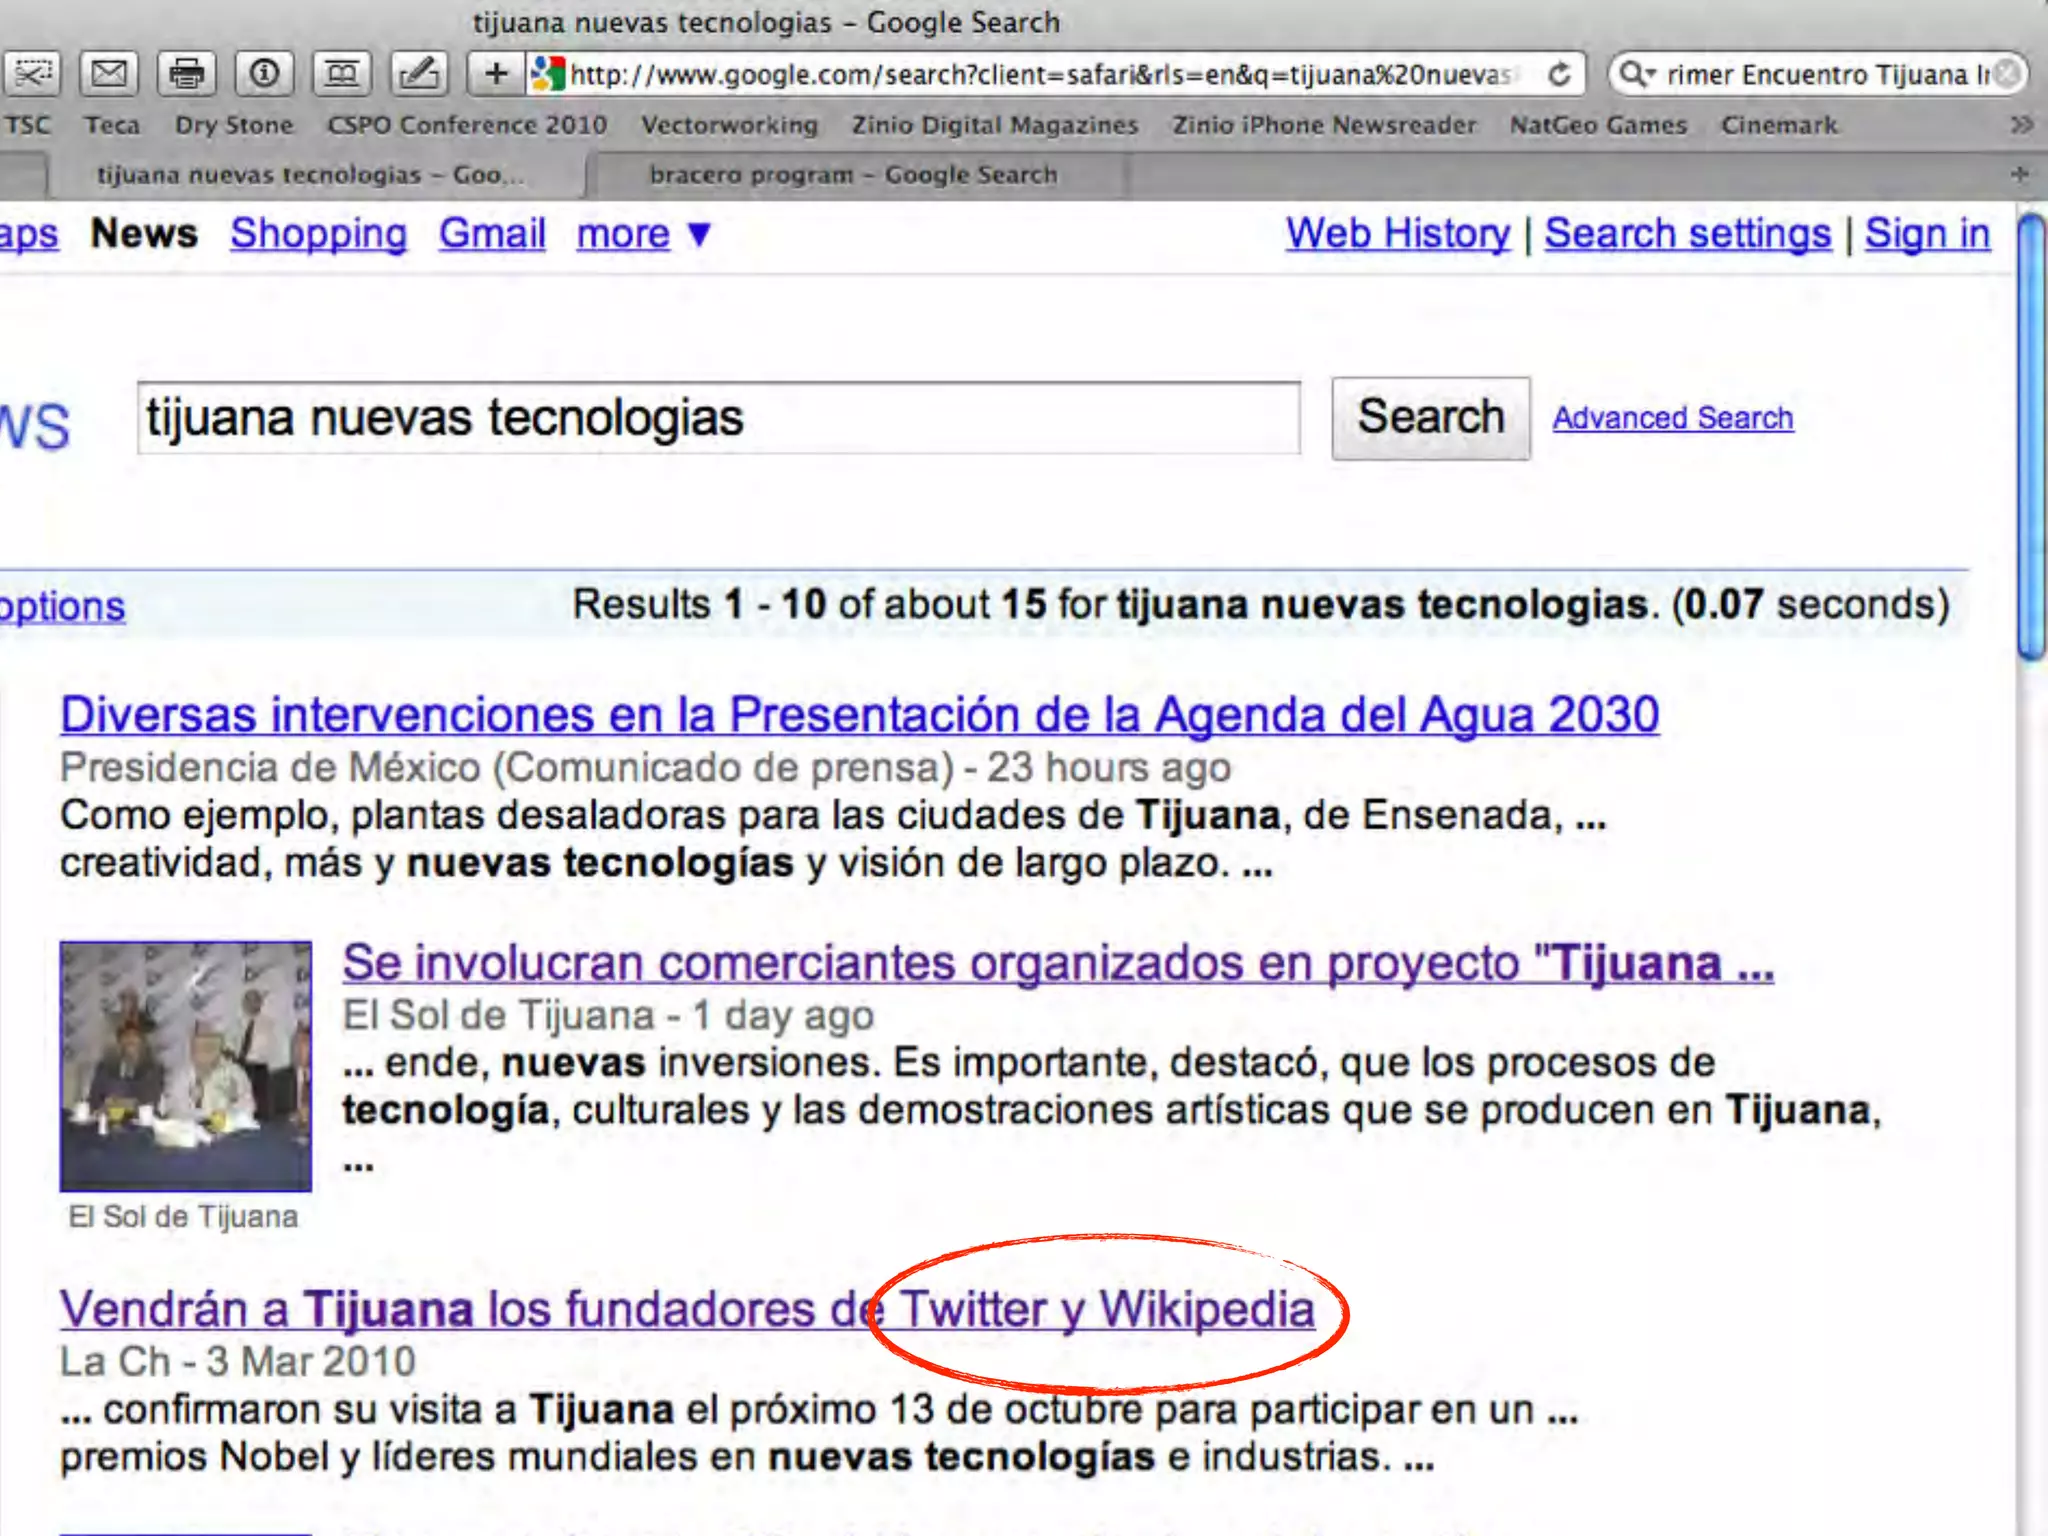Click the pencil edit toolbar icon

(x=418, y=73)
